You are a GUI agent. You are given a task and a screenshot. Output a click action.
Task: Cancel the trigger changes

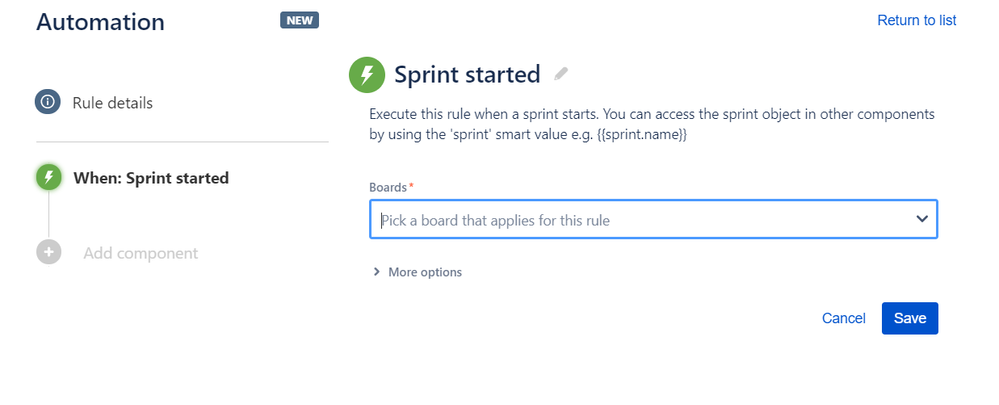click(x=844, y=318)
